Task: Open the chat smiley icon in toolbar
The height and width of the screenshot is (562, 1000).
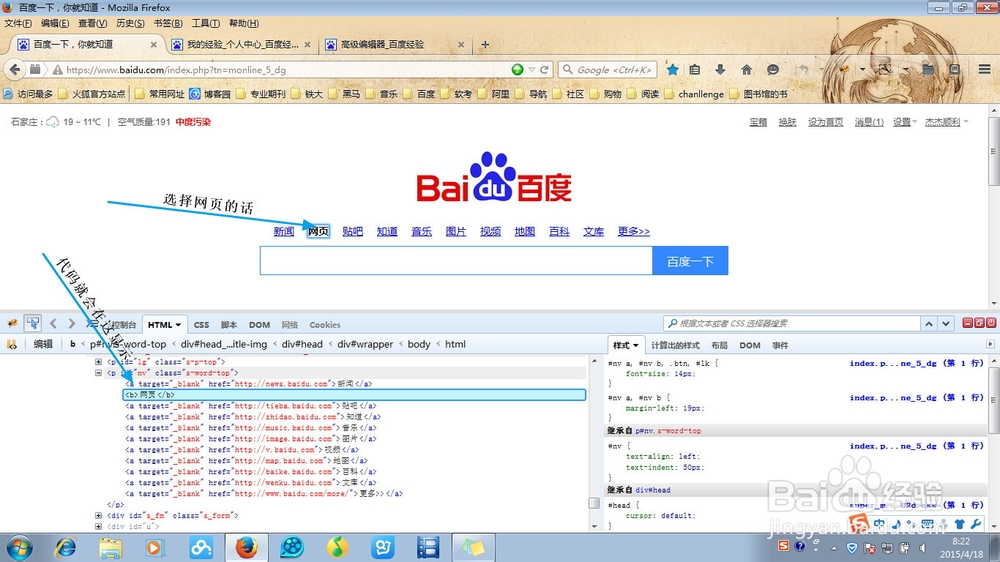Action: [772, 70]
